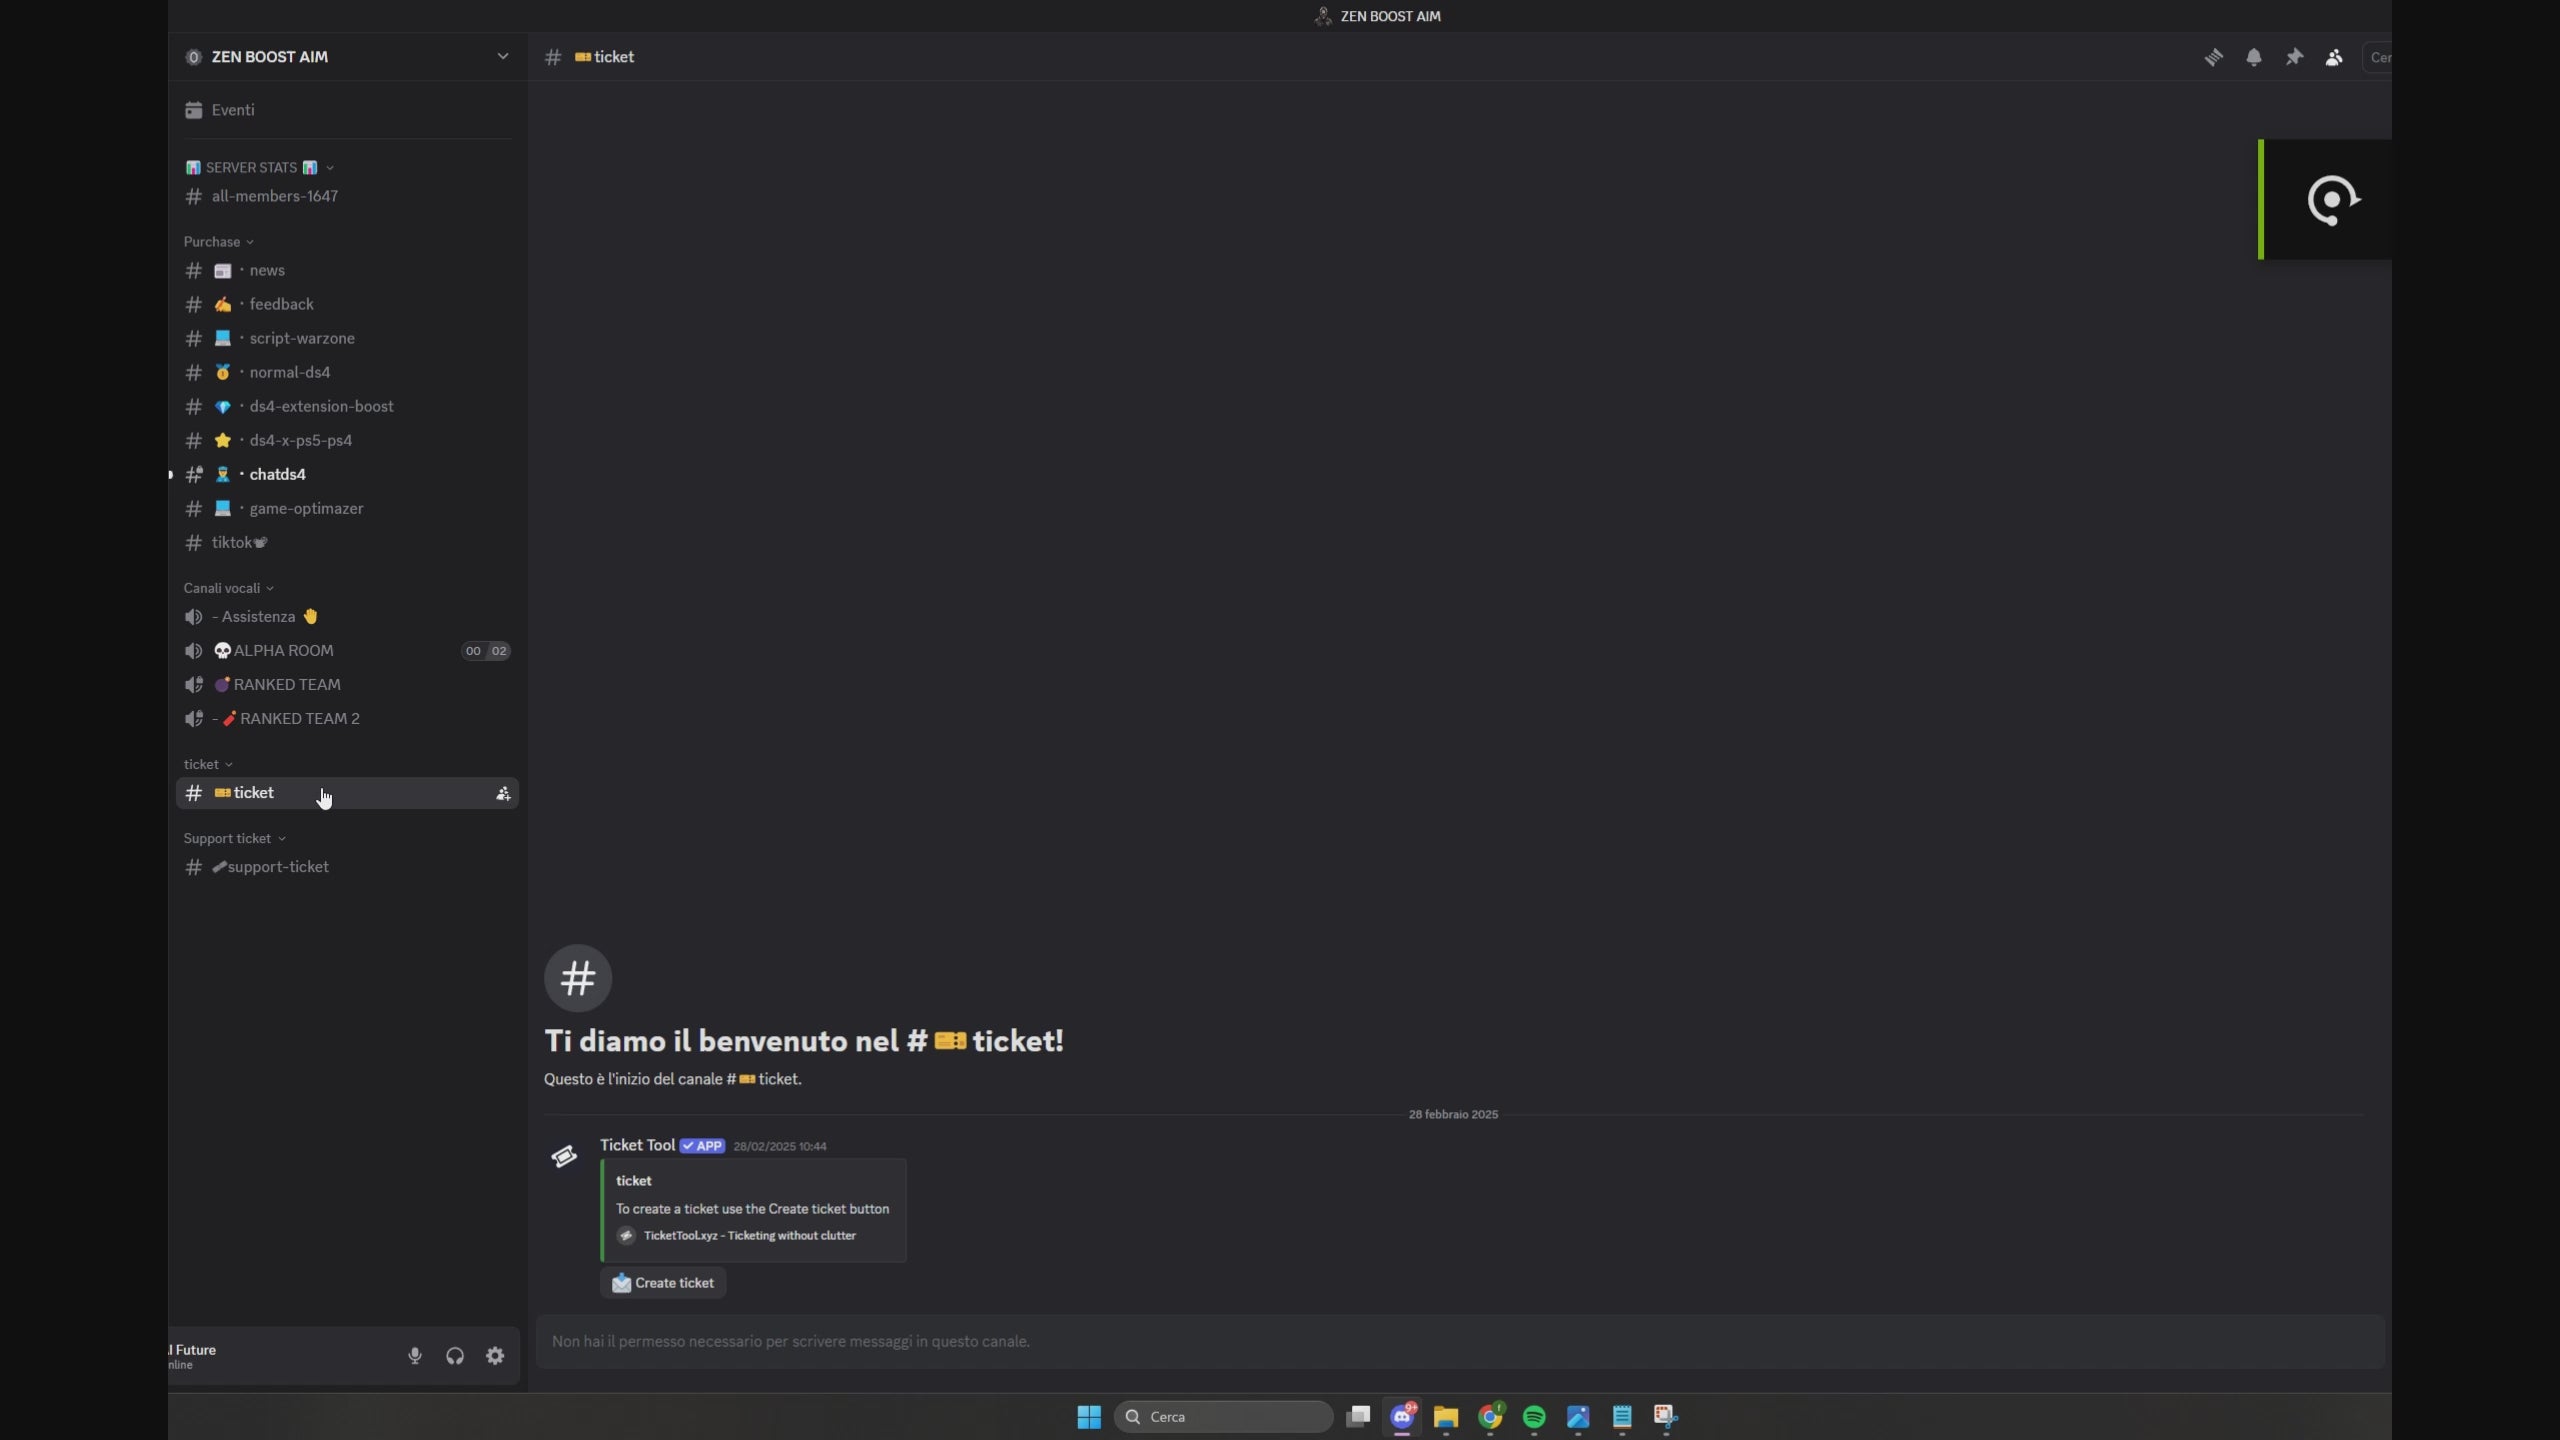Open the news channel
Screen dimensions: 2560x1440
click(x=346, y=270)
